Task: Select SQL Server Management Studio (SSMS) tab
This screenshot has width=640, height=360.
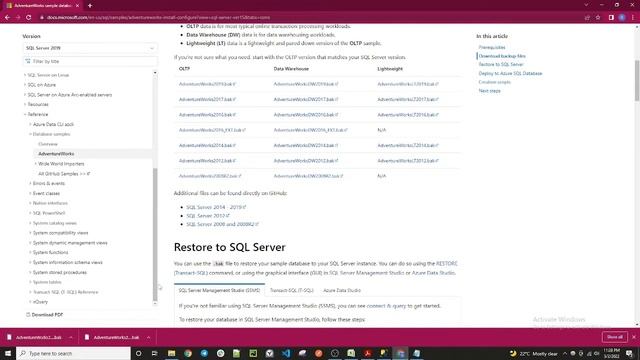Action: 219,290
